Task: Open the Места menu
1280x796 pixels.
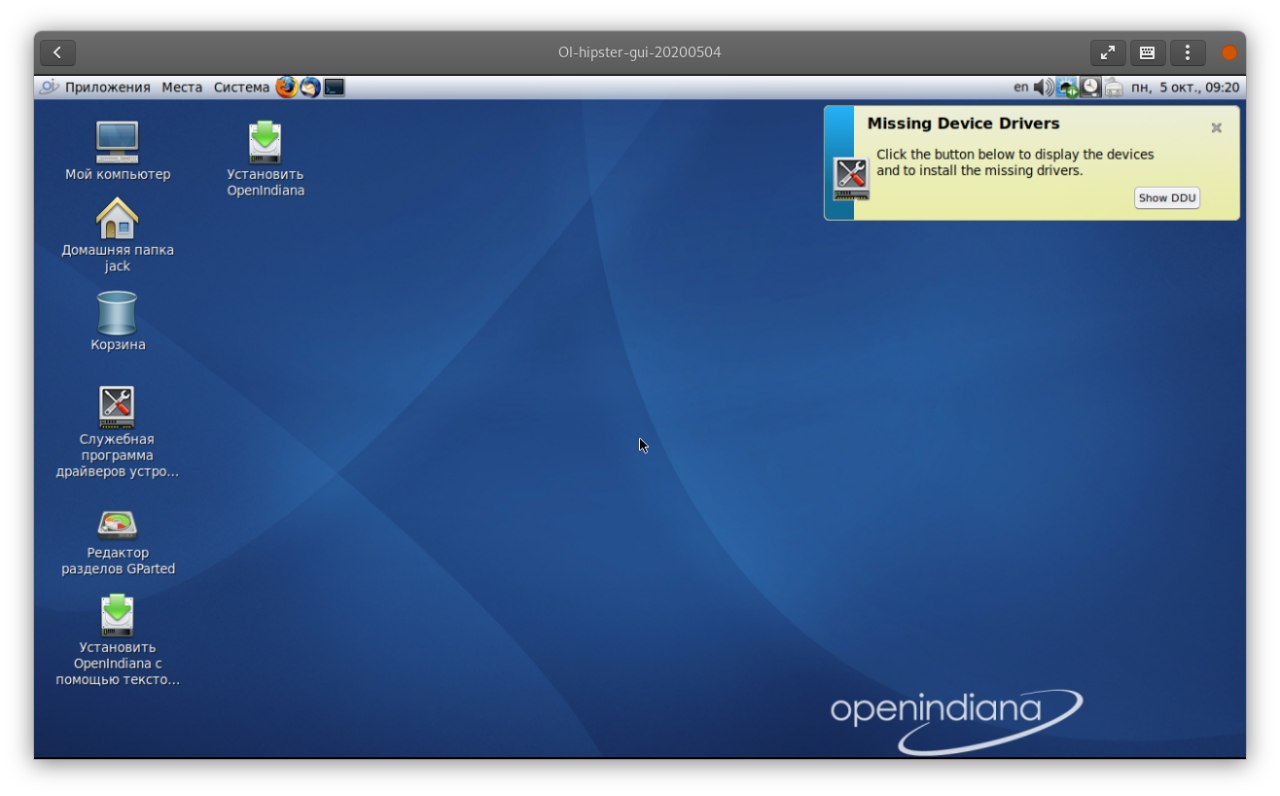Action: [x=182, y=87]
